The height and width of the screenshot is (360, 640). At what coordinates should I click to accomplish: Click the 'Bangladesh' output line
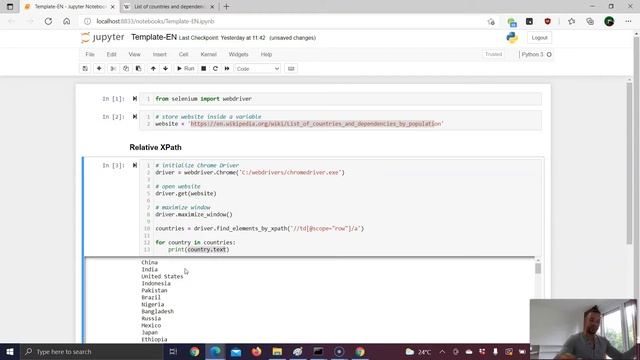coord(158,311)
